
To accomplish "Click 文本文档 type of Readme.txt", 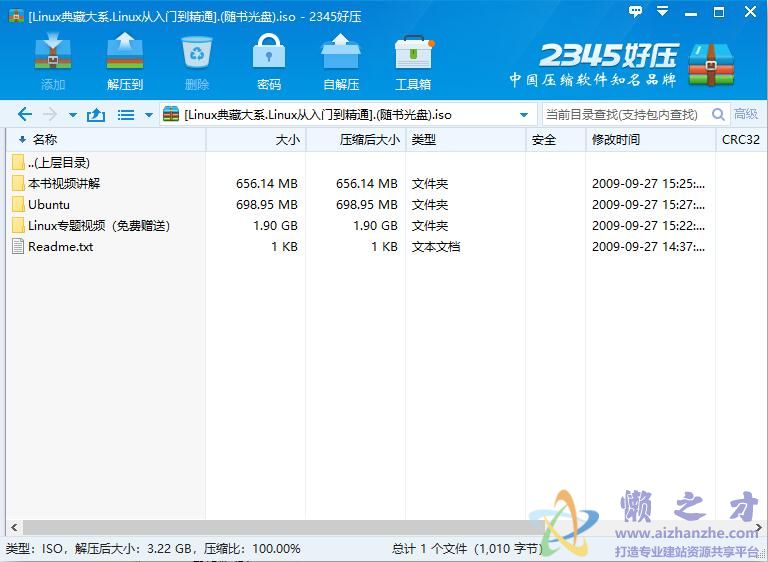I will tap(436, 247).
